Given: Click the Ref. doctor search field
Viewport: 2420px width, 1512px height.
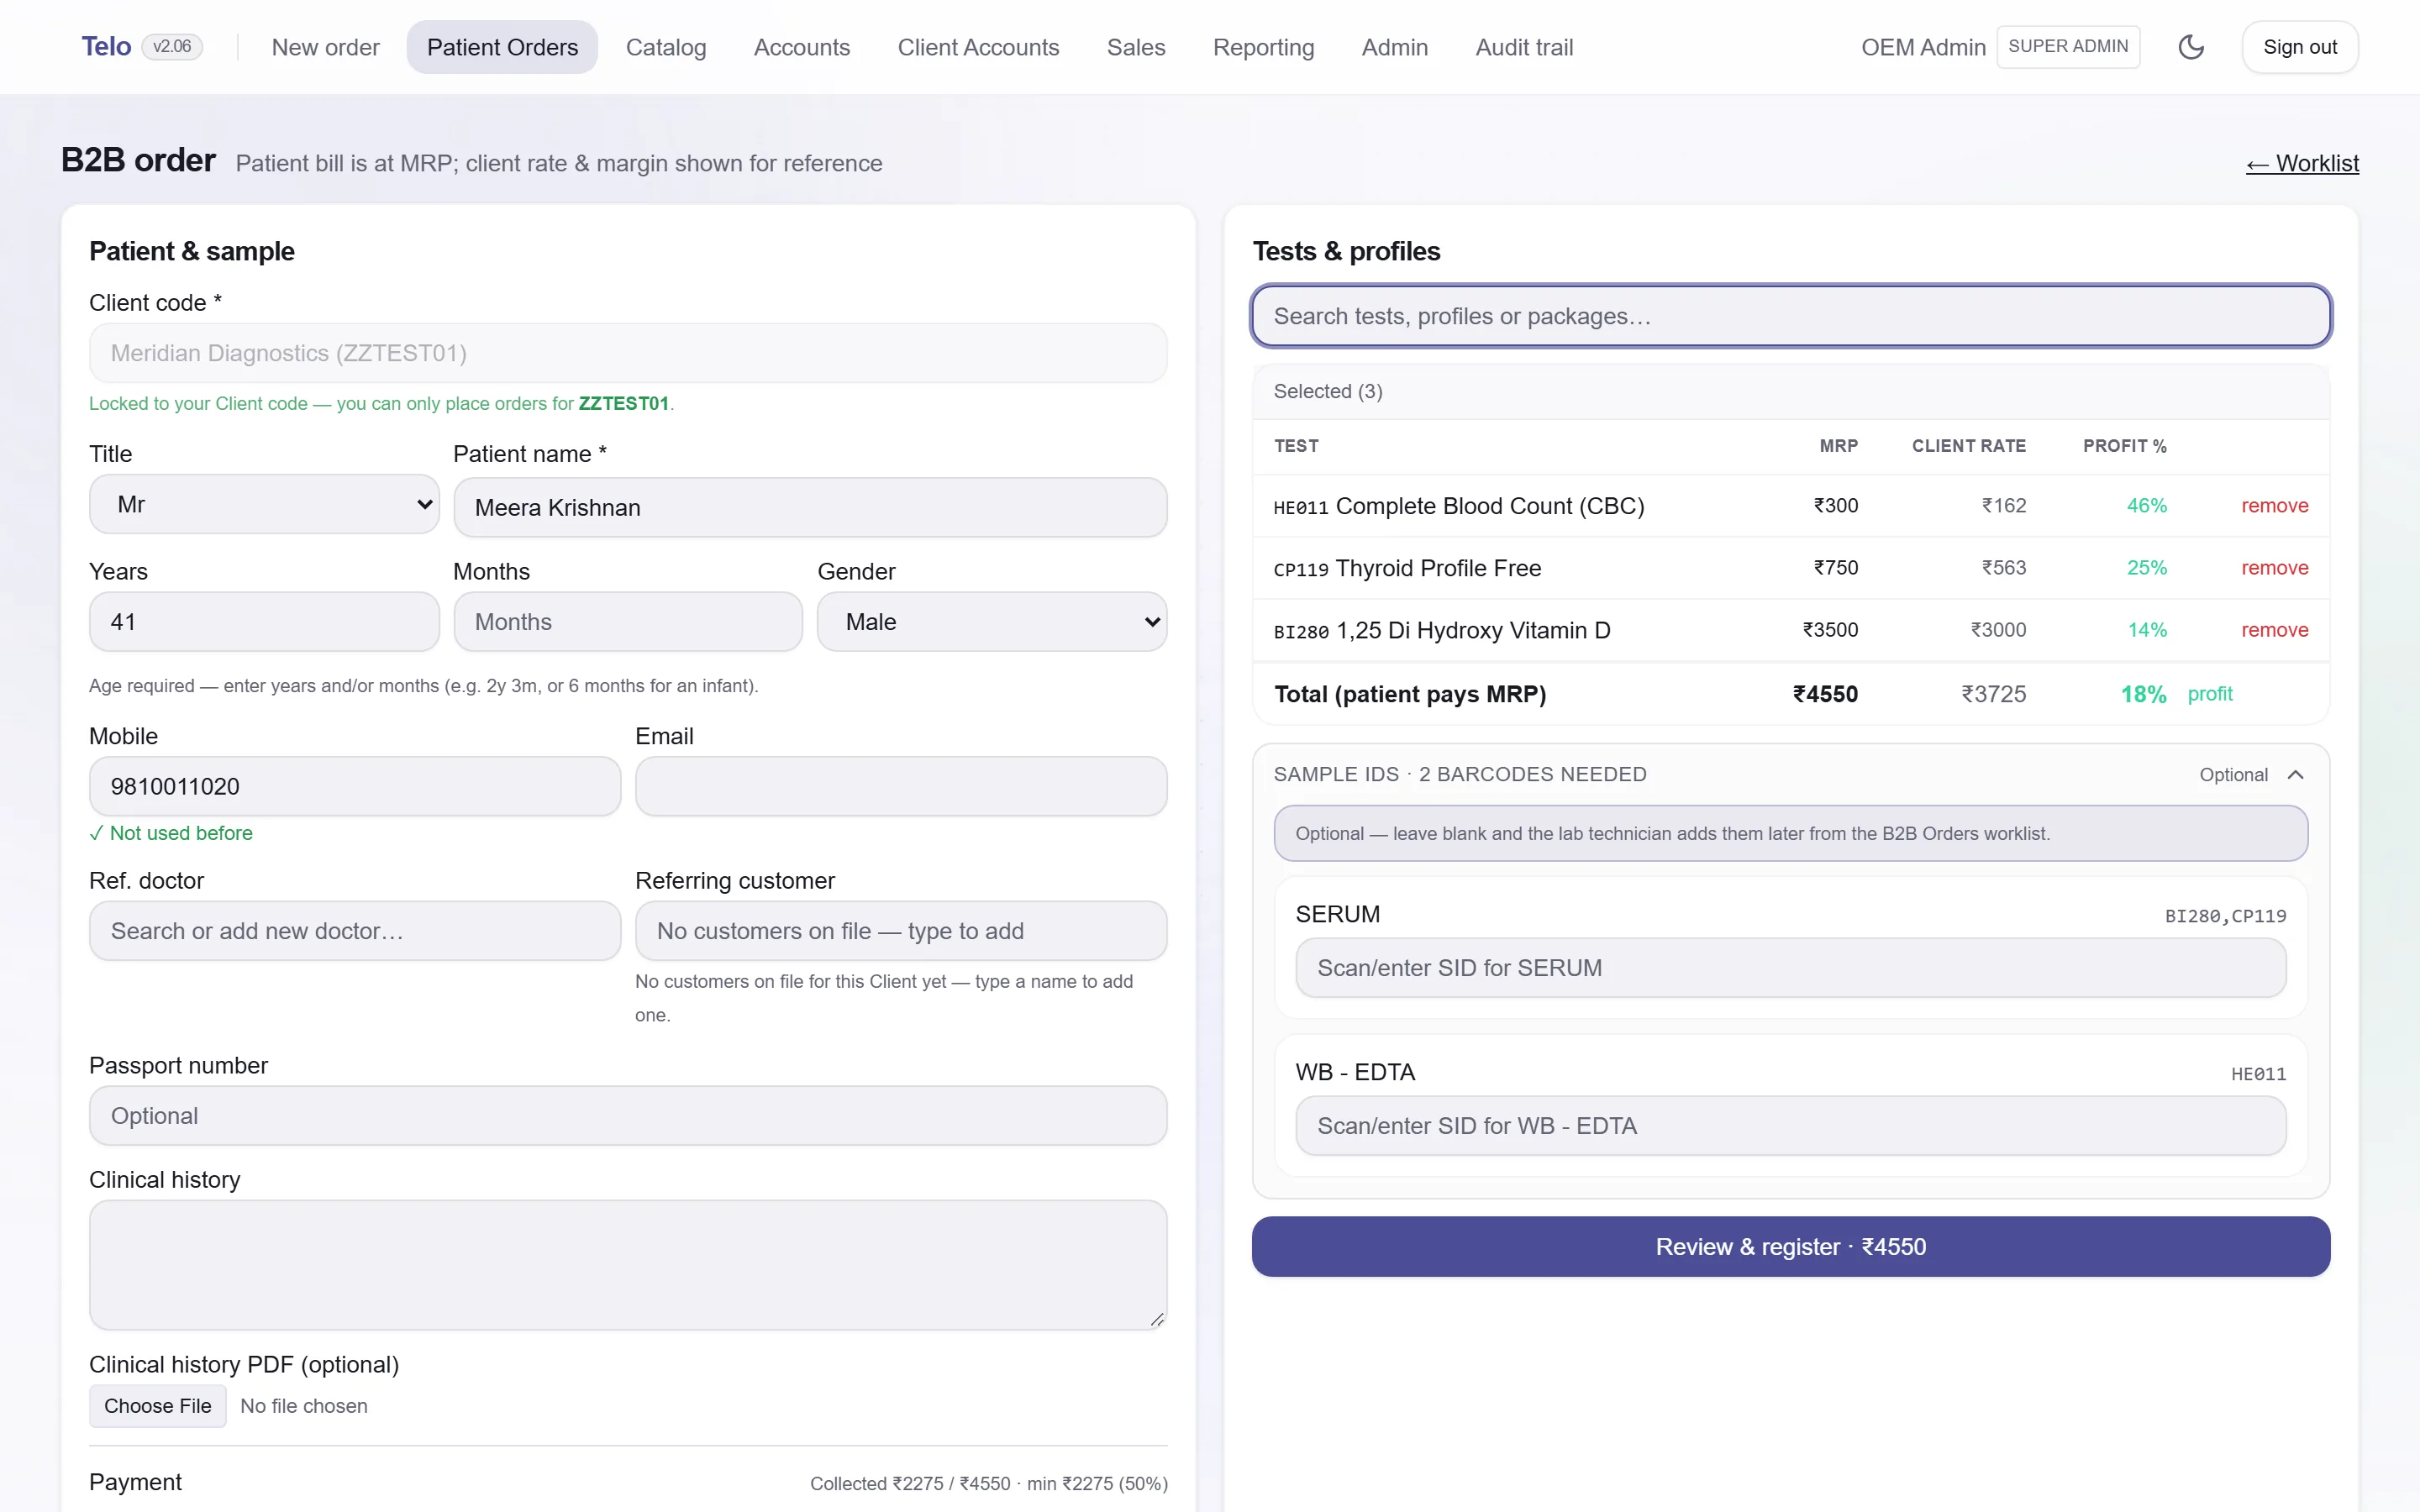Looking at the screenshot, I should [355, 931].
